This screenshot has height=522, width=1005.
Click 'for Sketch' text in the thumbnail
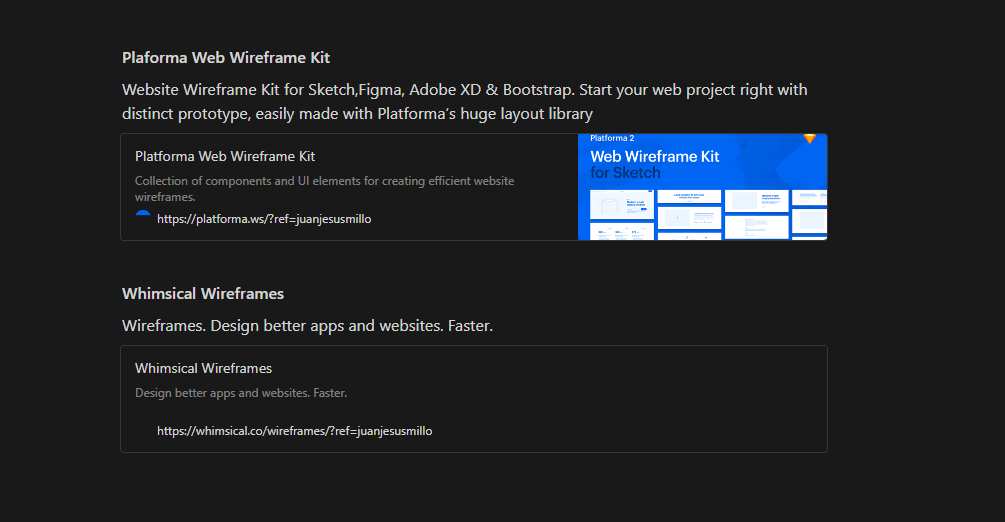point(625,173)
